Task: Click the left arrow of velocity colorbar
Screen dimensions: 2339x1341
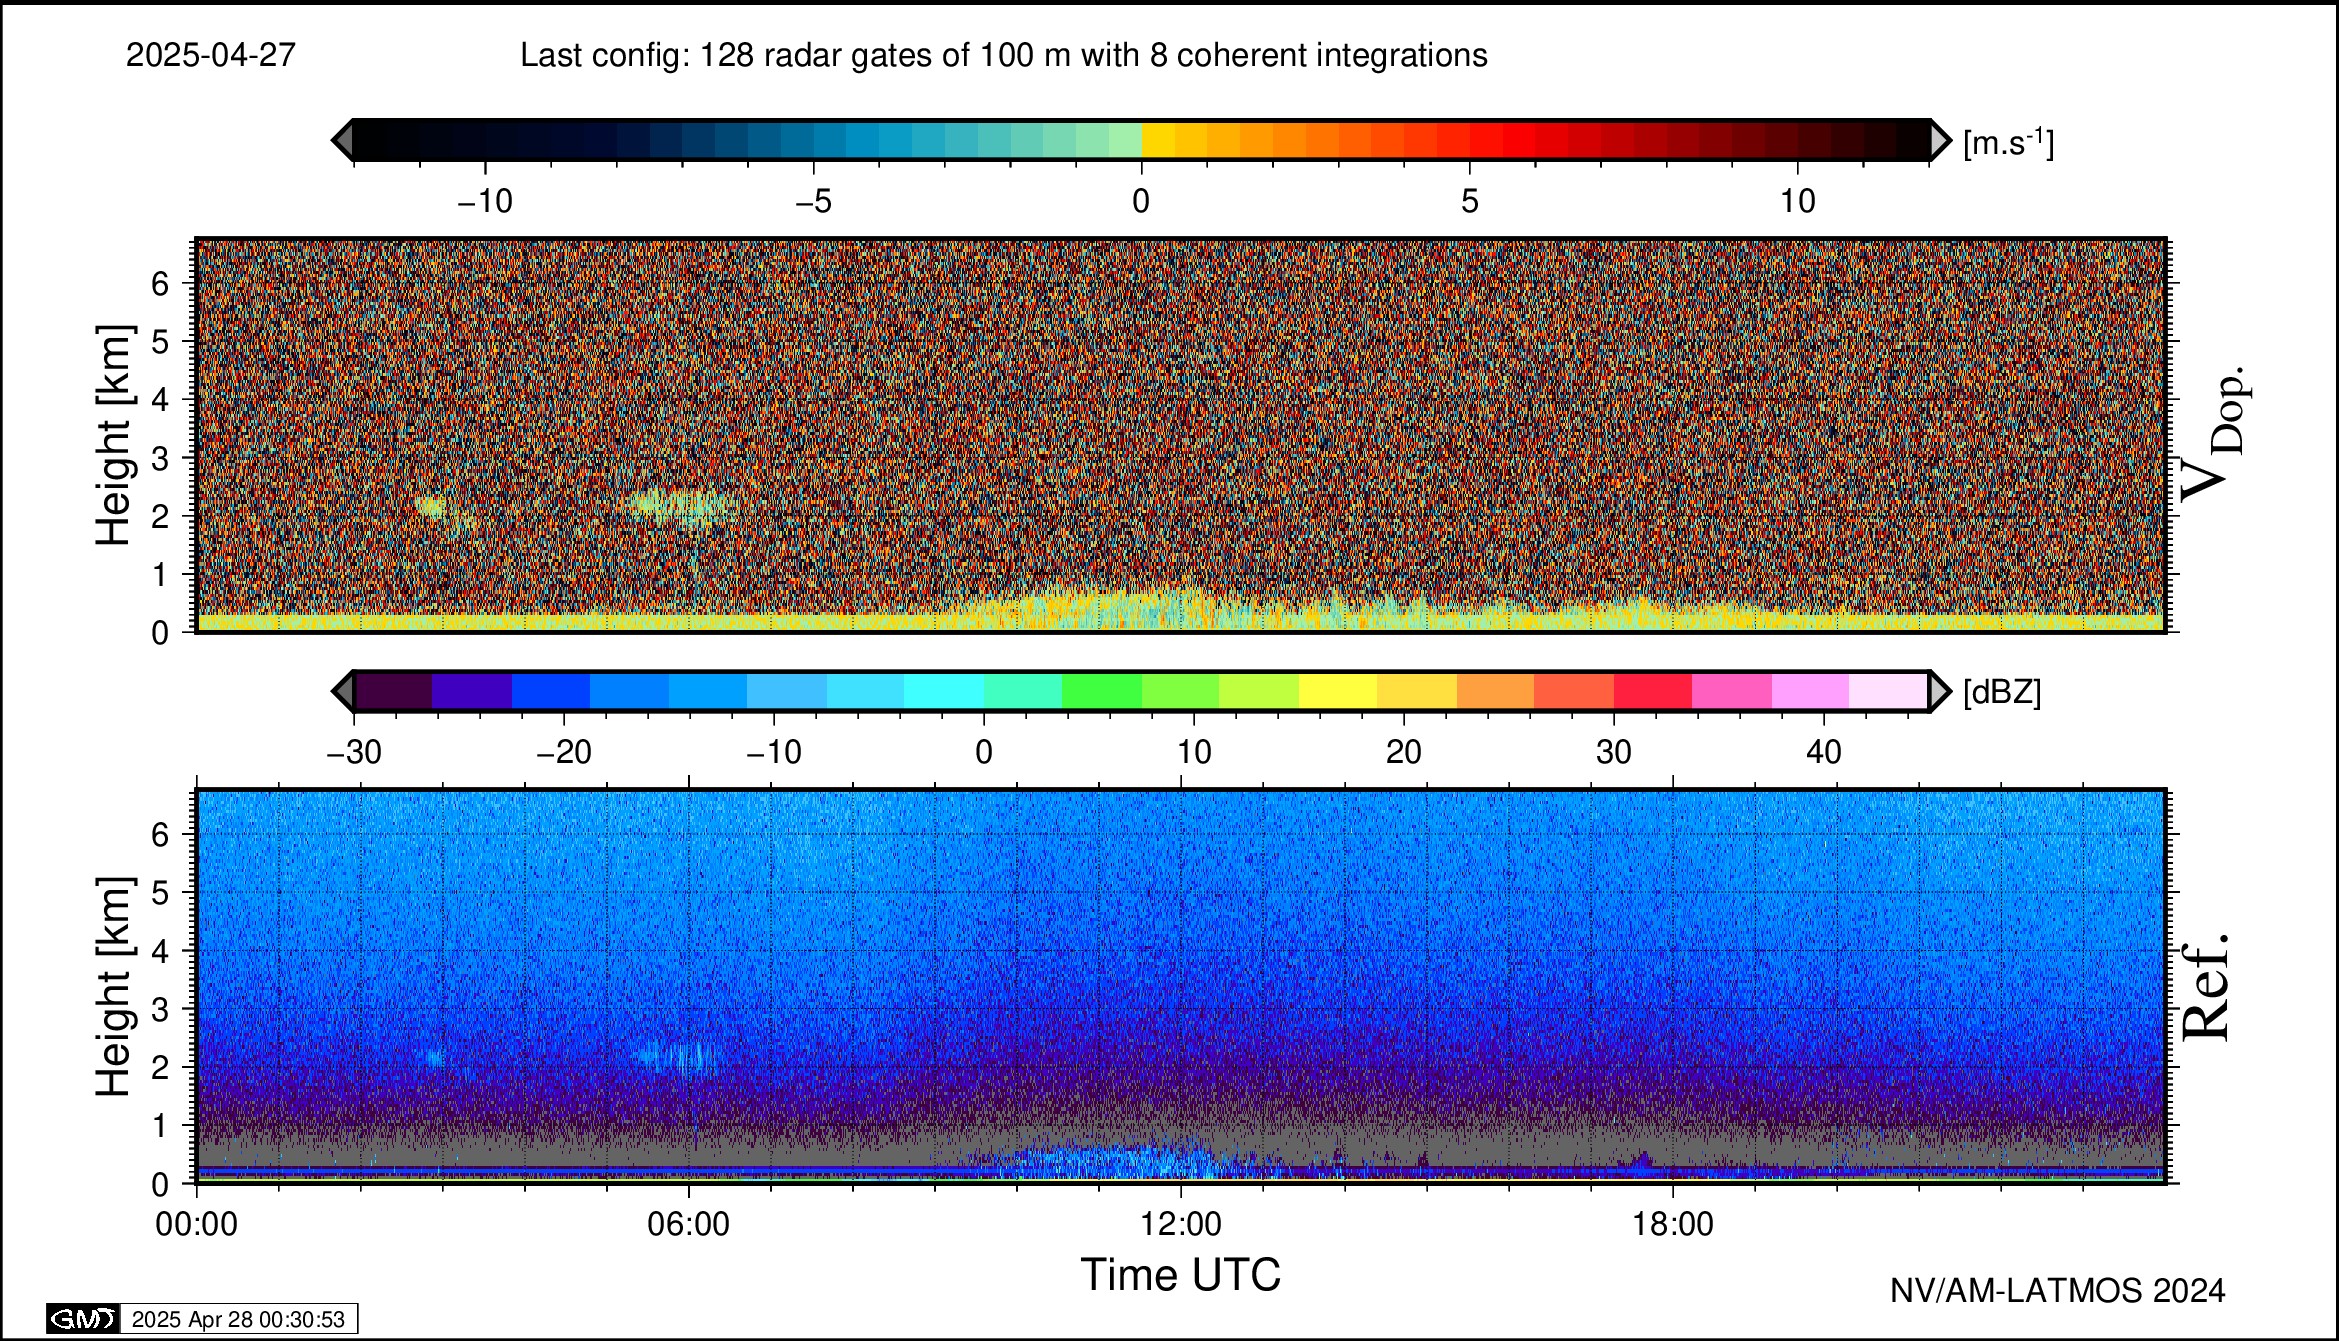Action: [342, 140]
